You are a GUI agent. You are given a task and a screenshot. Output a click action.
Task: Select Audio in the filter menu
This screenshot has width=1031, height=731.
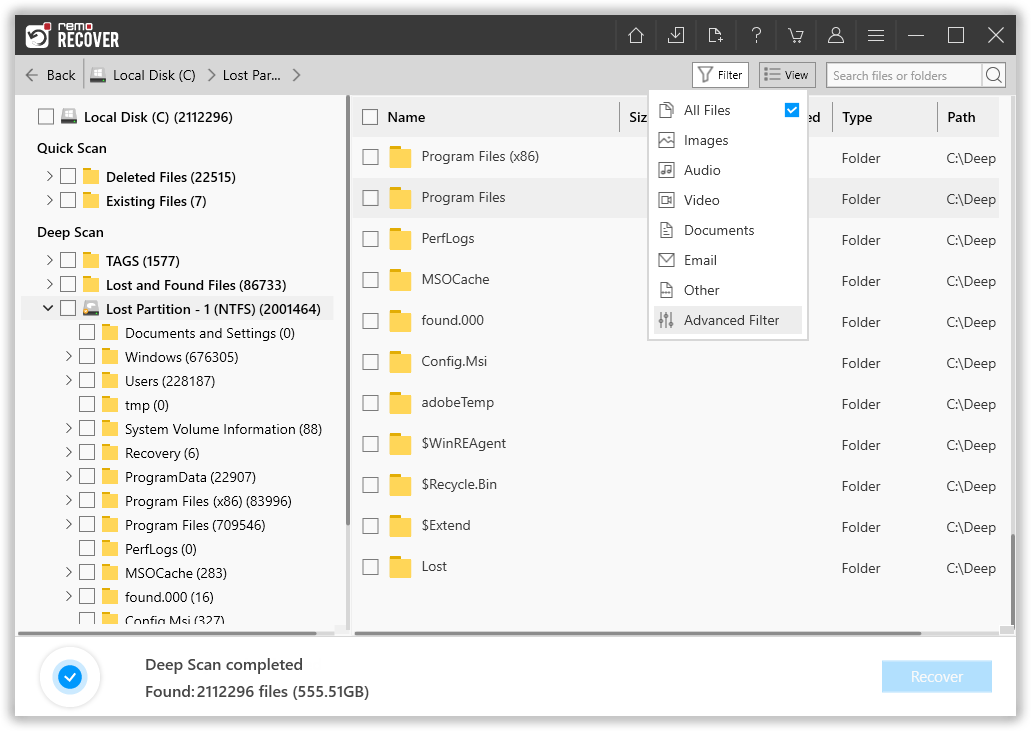click(x=727, y=170)
